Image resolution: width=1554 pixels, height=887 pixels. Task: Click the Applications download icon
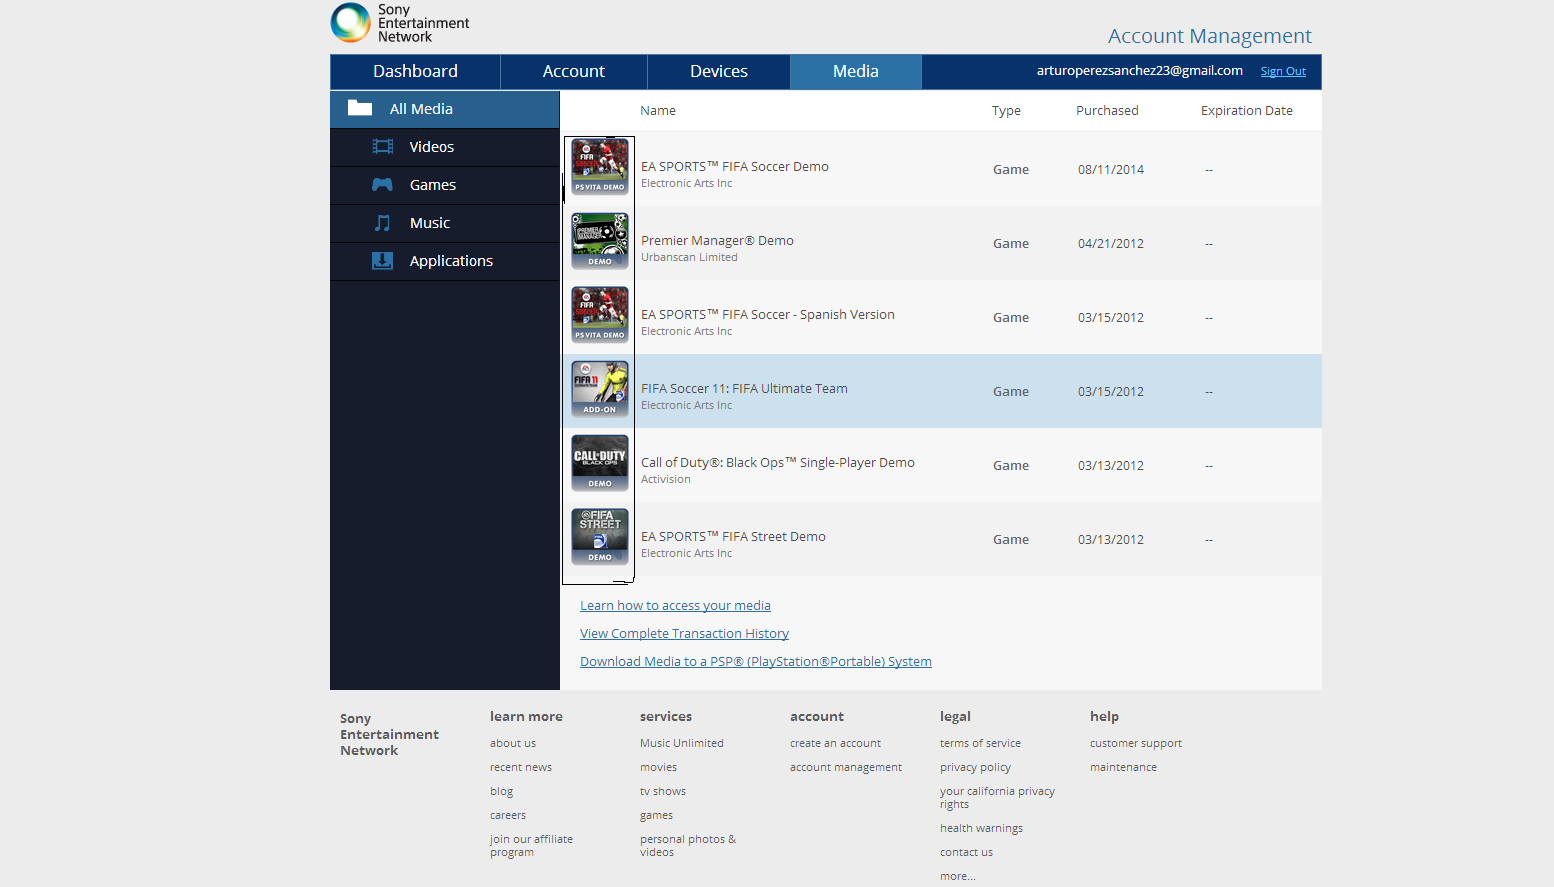(x=382, y=260)
